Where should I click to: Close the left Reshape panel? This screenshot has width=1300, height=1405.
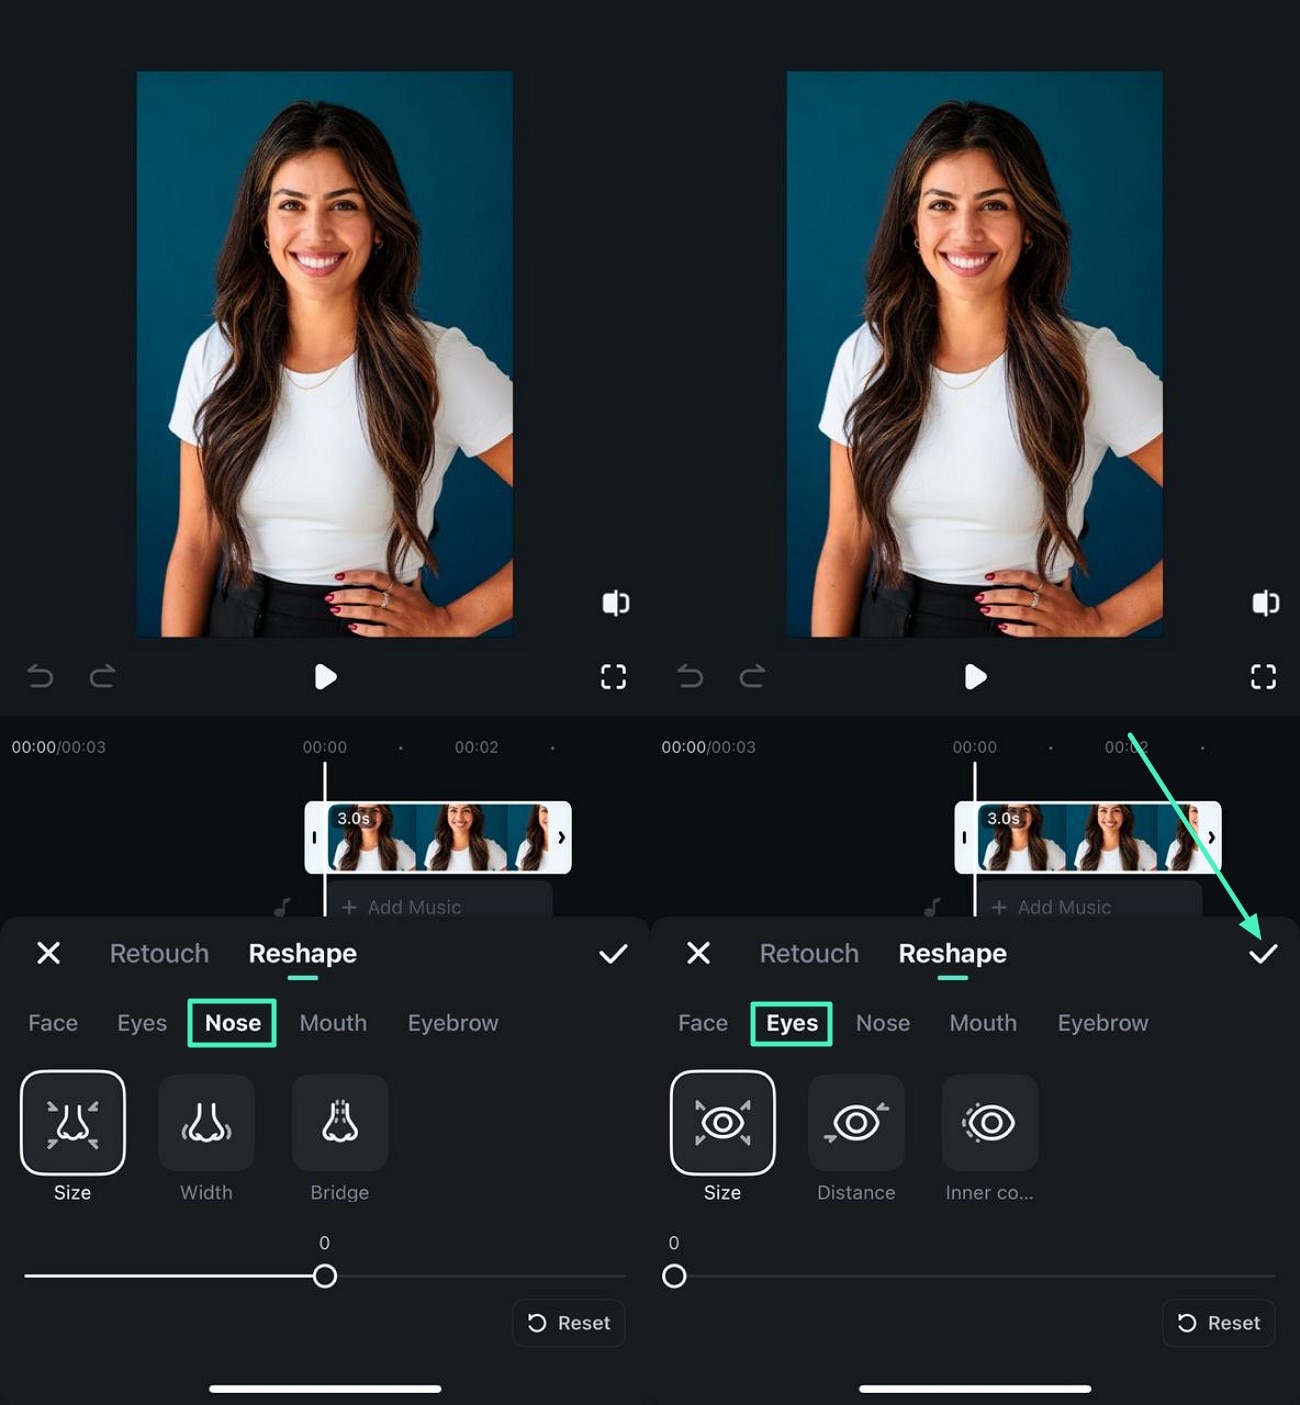pos(48,954)
